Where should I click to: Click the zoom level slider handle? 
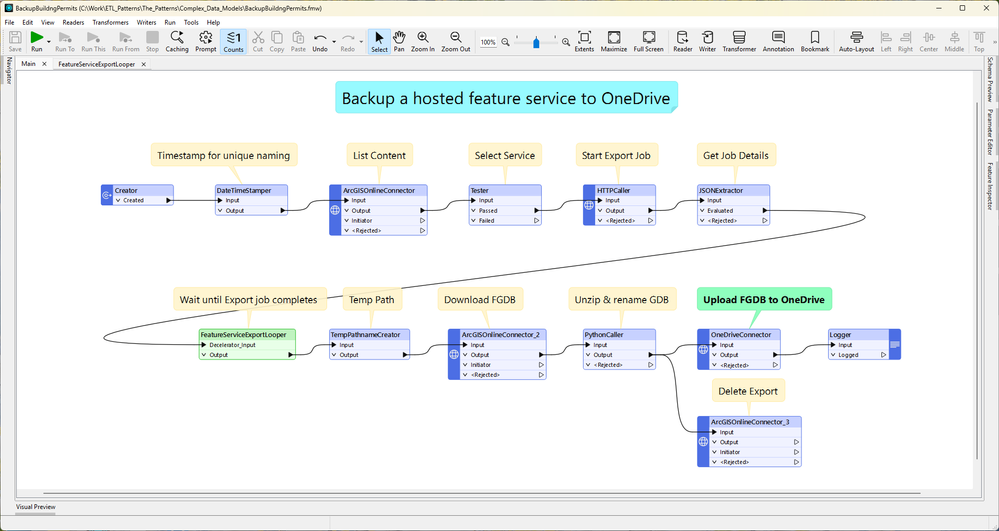coord(536,42)
